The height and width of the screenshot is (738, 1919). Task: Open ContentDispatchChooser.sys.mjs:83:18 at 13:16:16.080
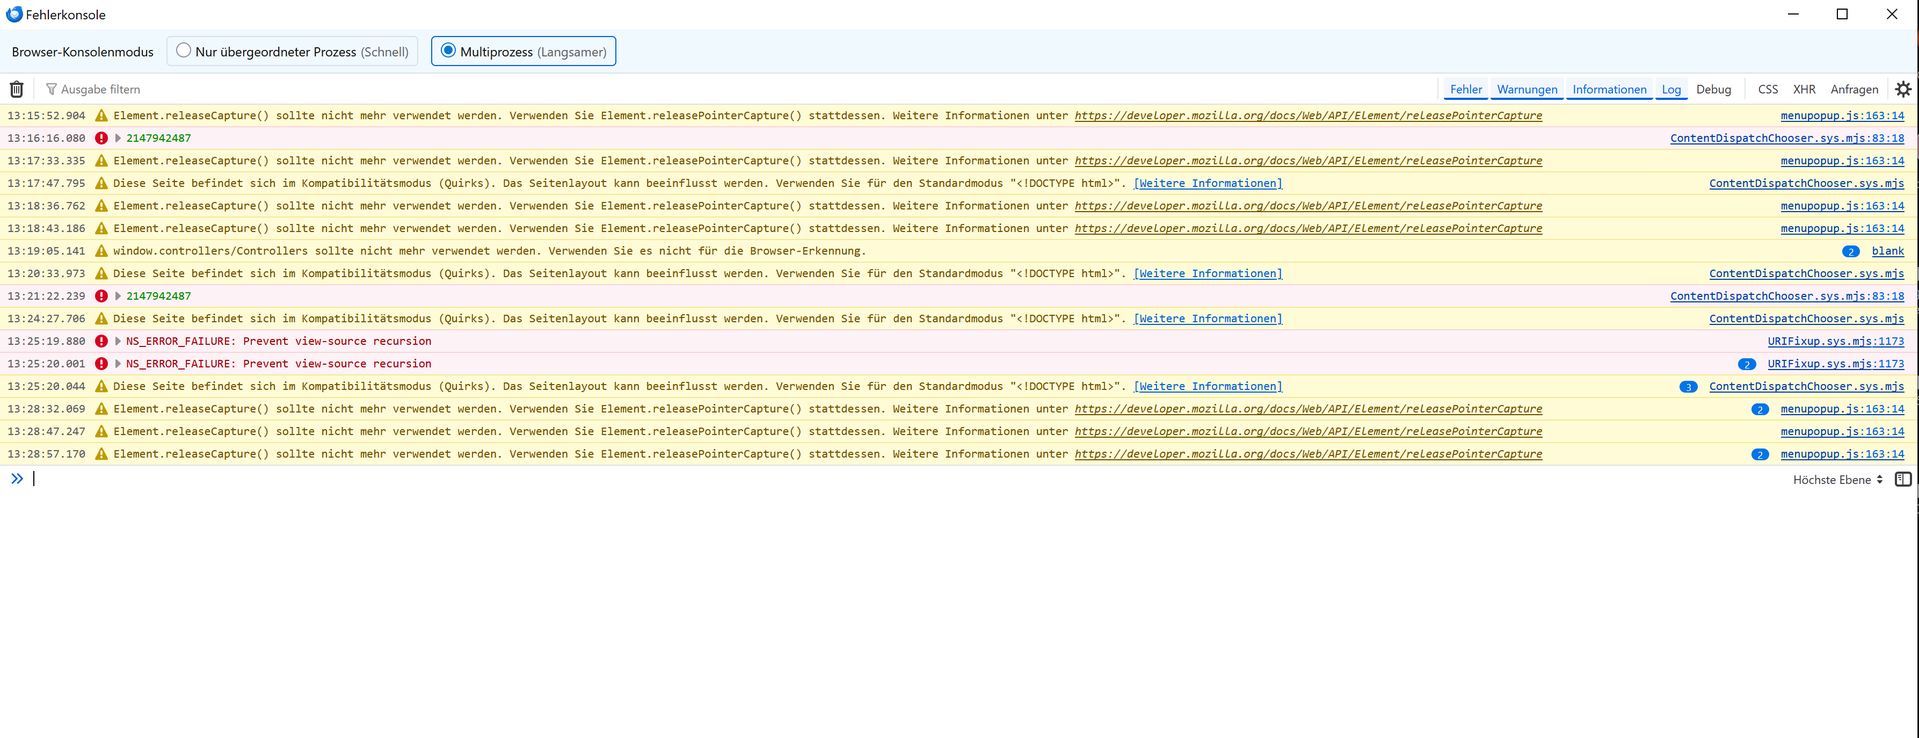[x=1787, y=138]
